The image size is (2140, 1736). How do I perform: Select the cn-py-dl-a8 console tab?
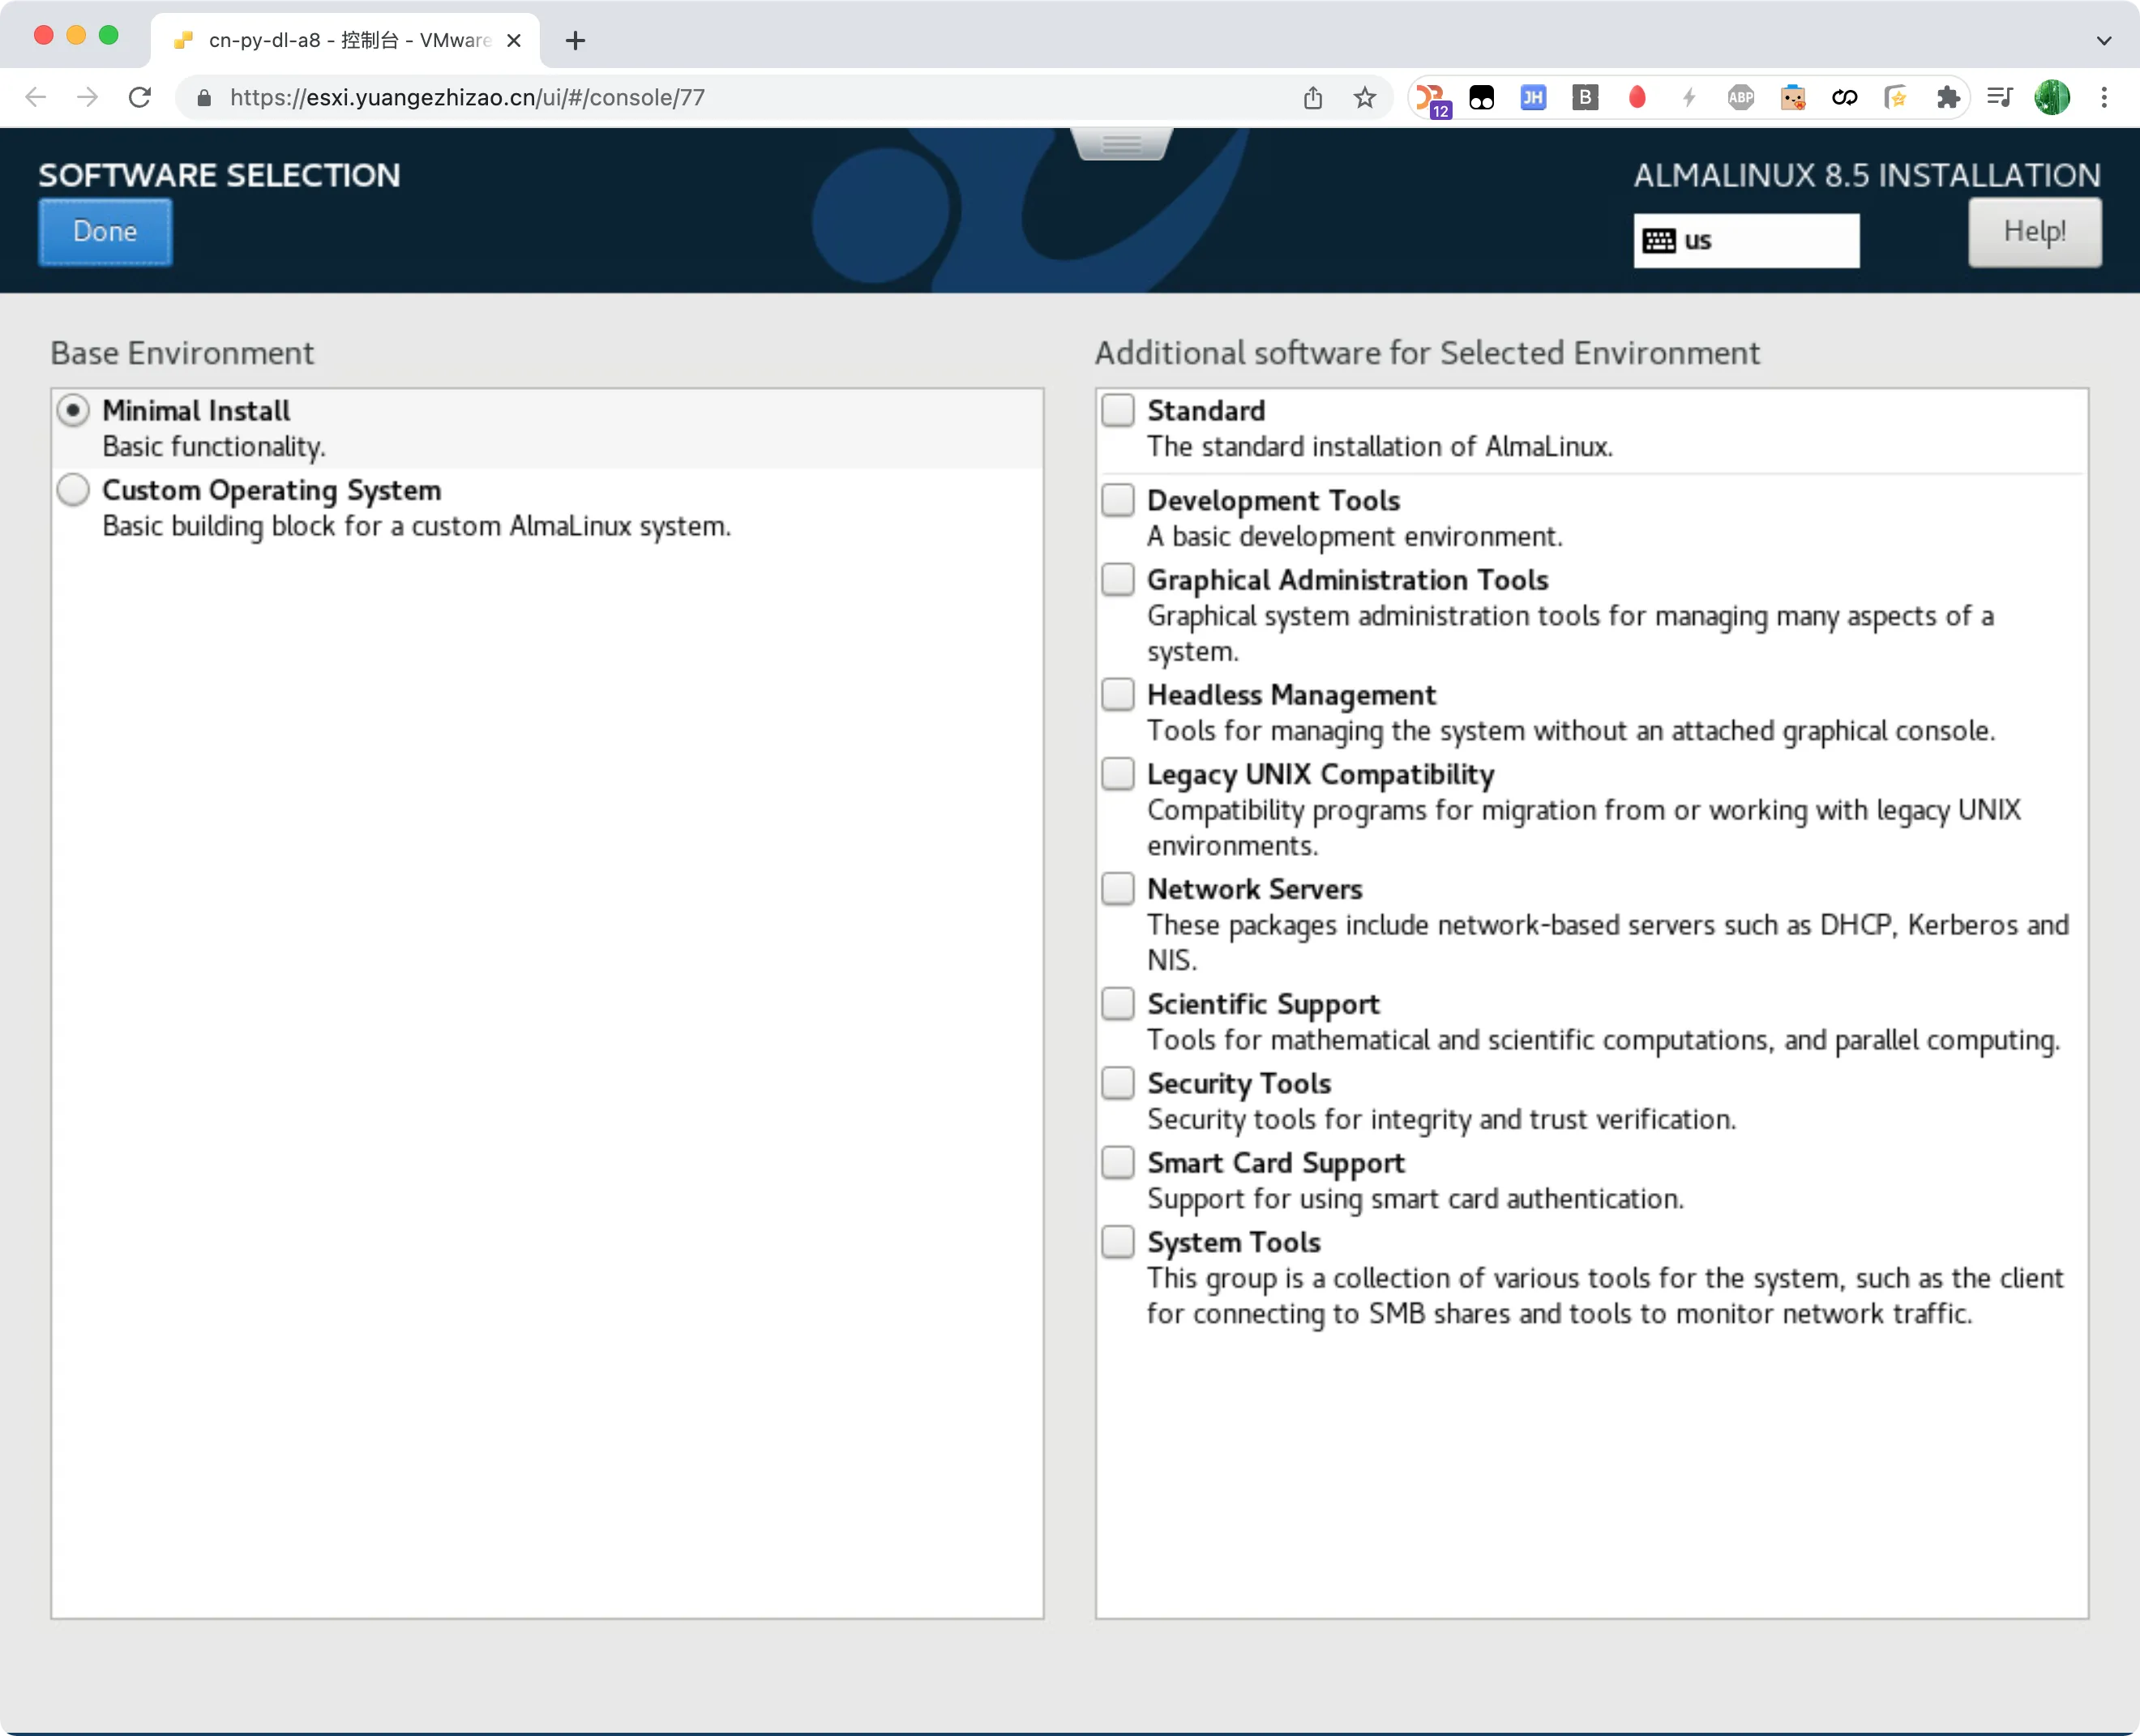tap(345, 41)
